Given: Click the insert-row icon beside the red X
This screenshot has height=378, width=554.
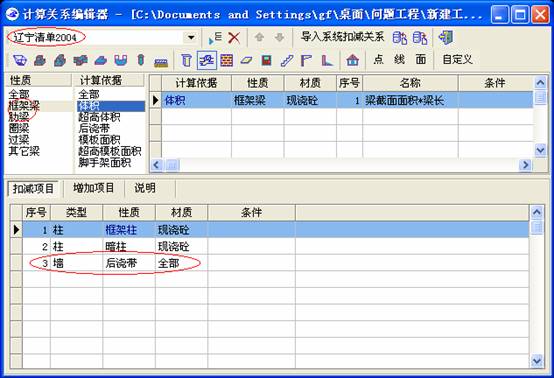Looking at the screenshot, I should (215, 37).
